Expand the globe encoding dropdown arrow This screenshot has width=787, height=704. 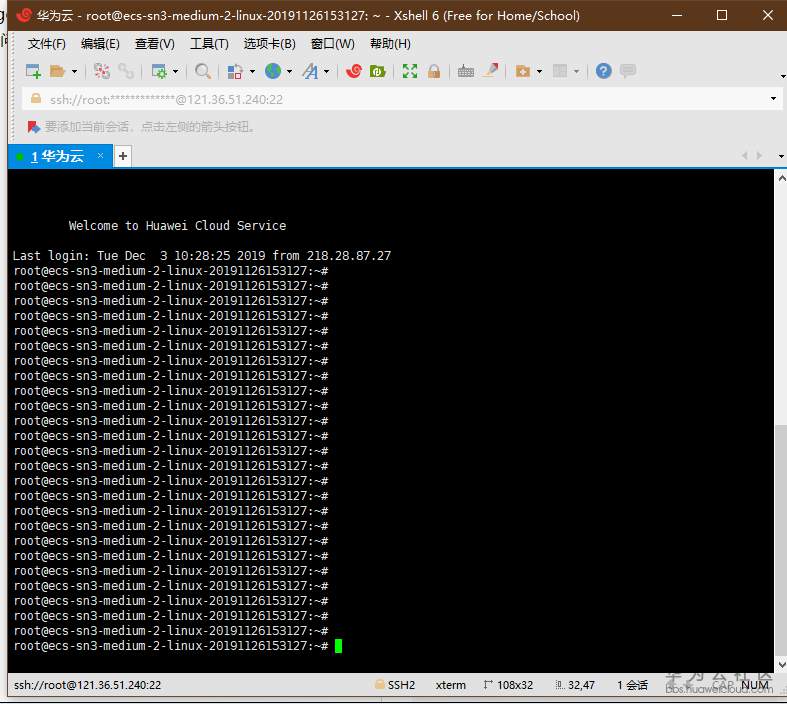[x=290, y=72]
